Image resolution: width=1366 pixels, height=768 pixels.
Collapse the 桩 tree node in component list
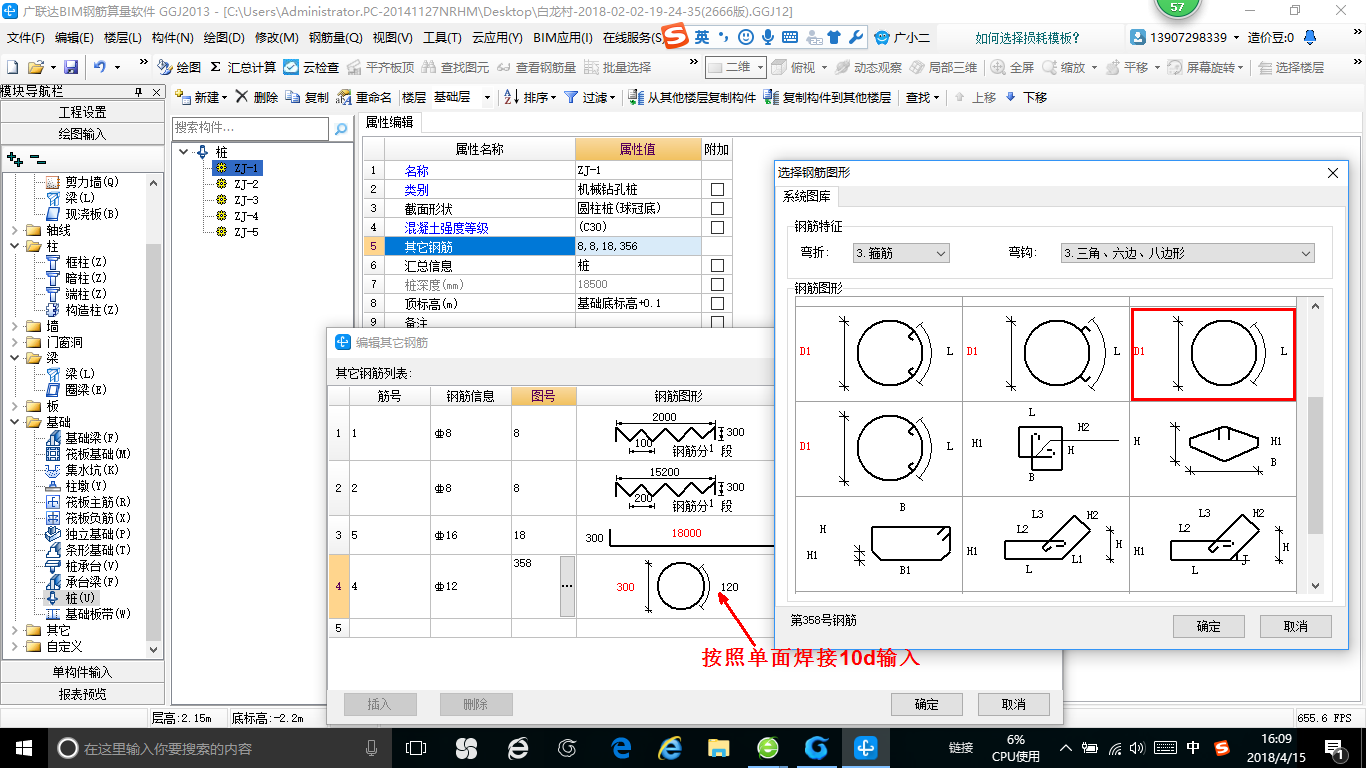[184, 152]
